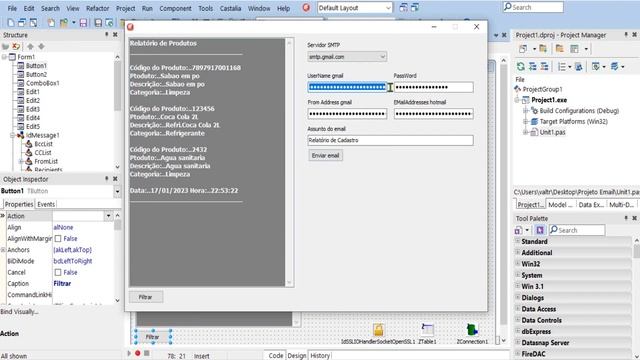Click the Save Desktop layout icon
Screen dimensions: 640x360
click(403, 7)
